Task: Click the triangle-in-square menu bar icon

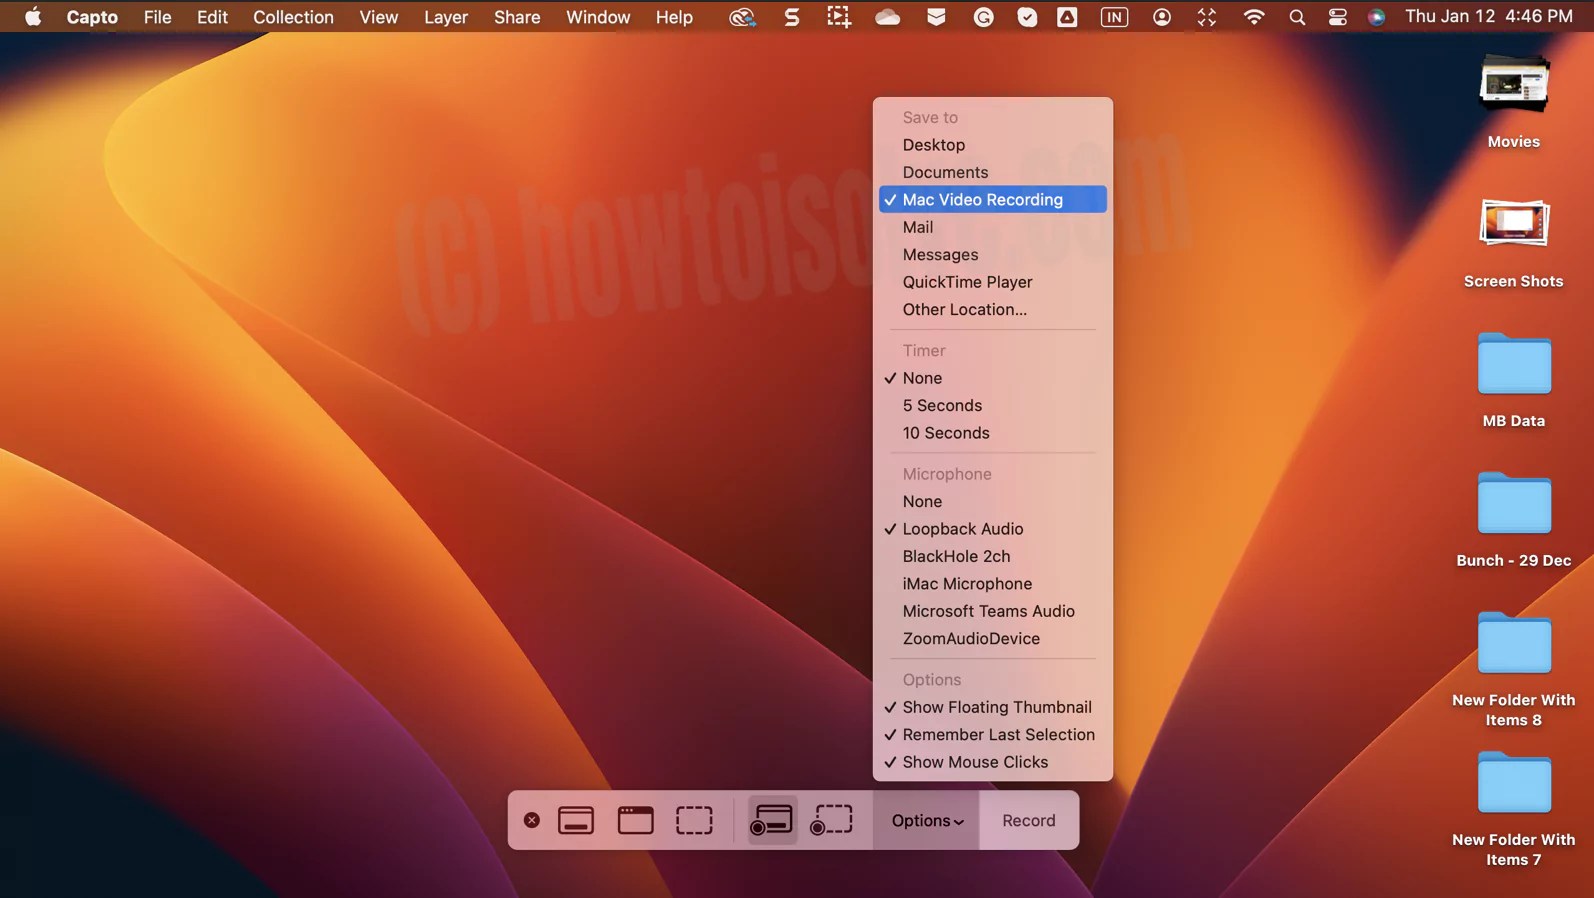Action: coord(1067,17)
